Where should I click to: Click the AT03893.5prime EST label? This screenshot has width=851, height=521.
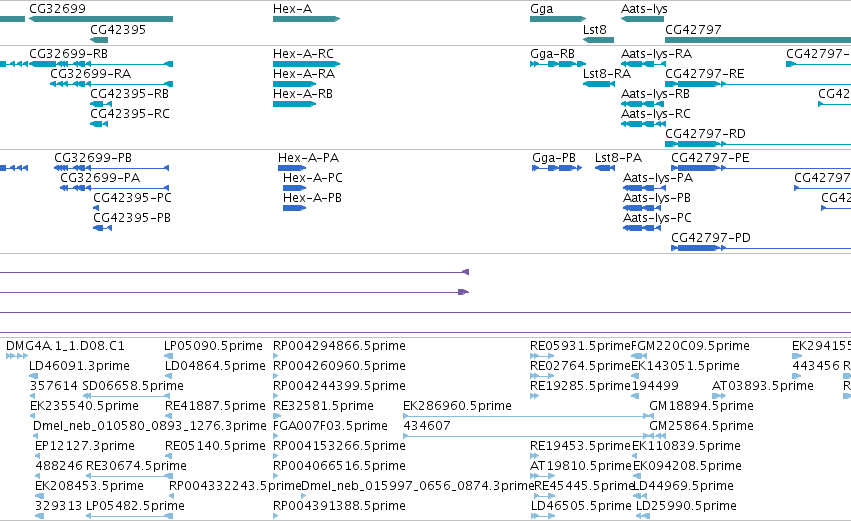(x=763, y=386)
